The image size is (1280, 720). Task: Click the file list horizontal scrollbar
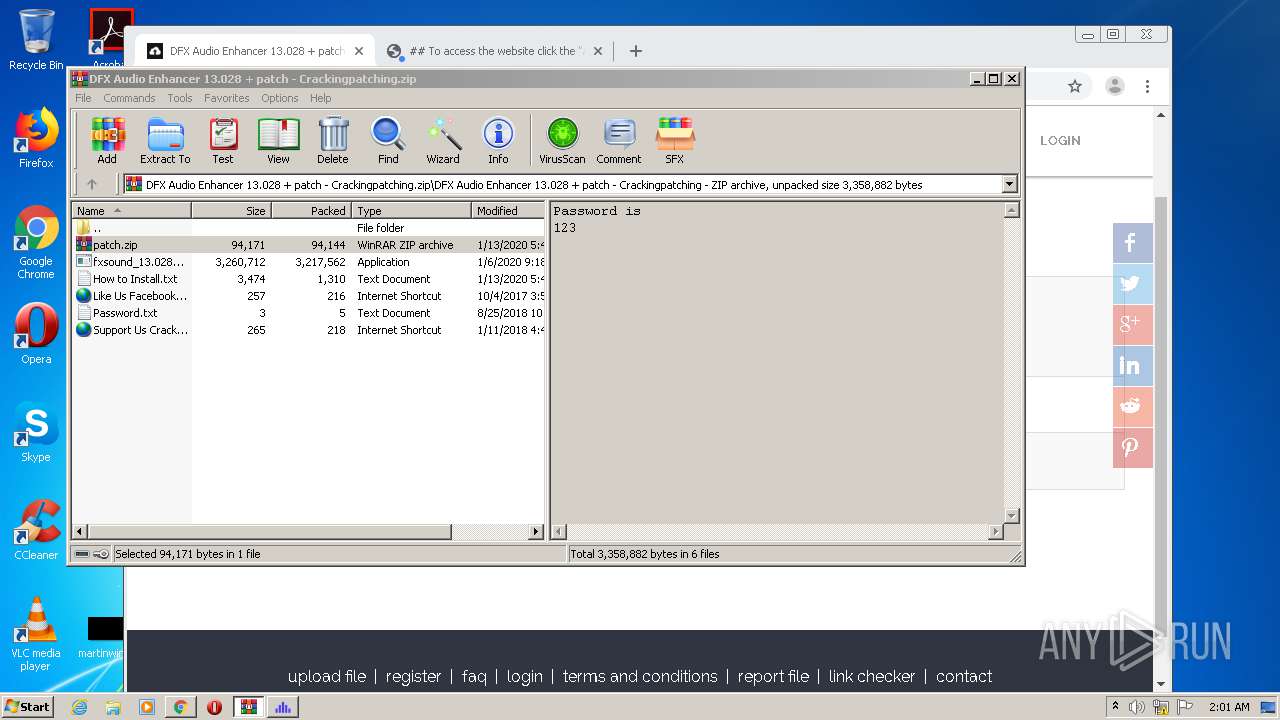(x=308, y=532)
